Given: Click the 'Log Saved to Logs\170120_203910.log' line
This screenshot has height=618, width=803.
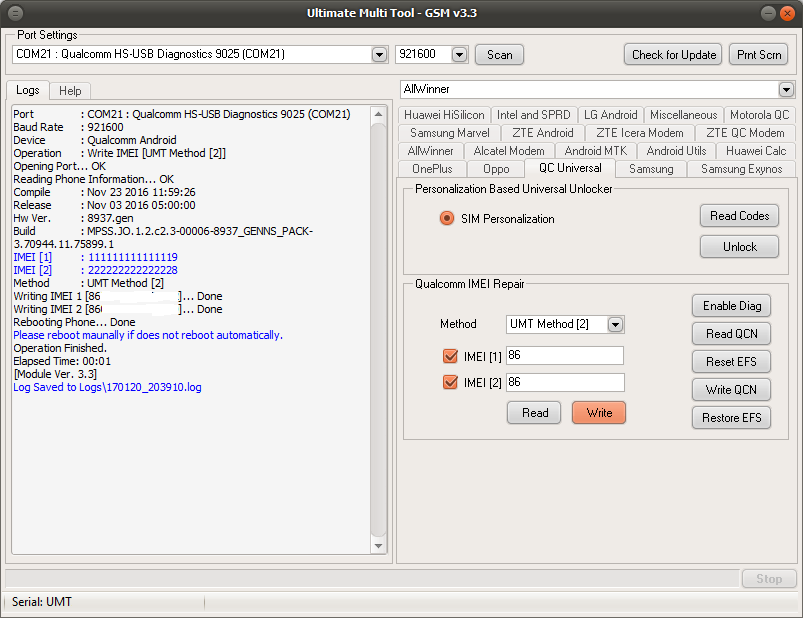Looking at the screenshot, I should 107,388.
